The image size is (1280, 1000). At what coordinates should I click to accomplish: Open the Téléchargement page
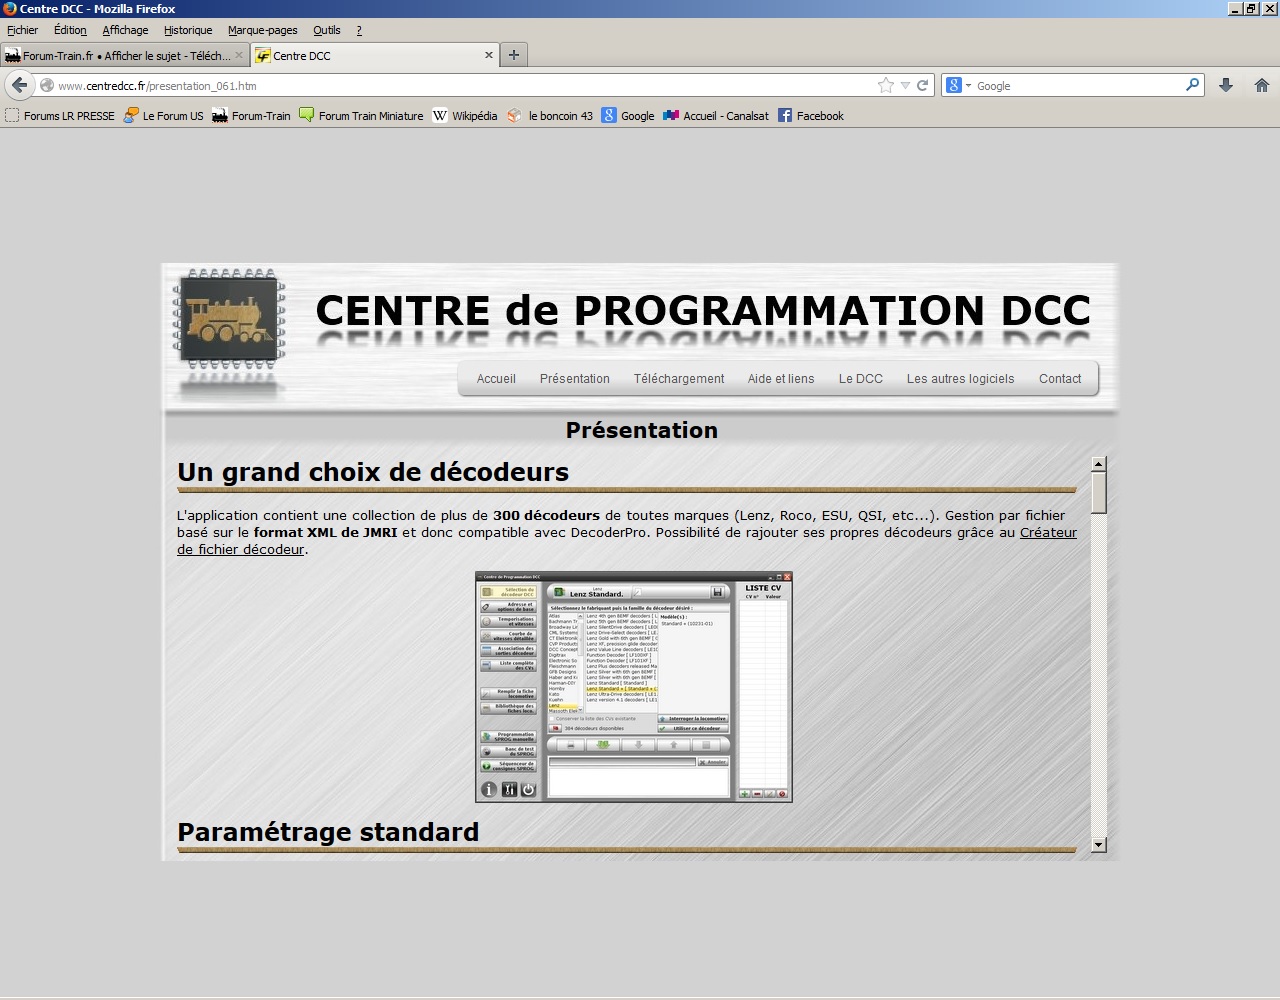point(679,379)
